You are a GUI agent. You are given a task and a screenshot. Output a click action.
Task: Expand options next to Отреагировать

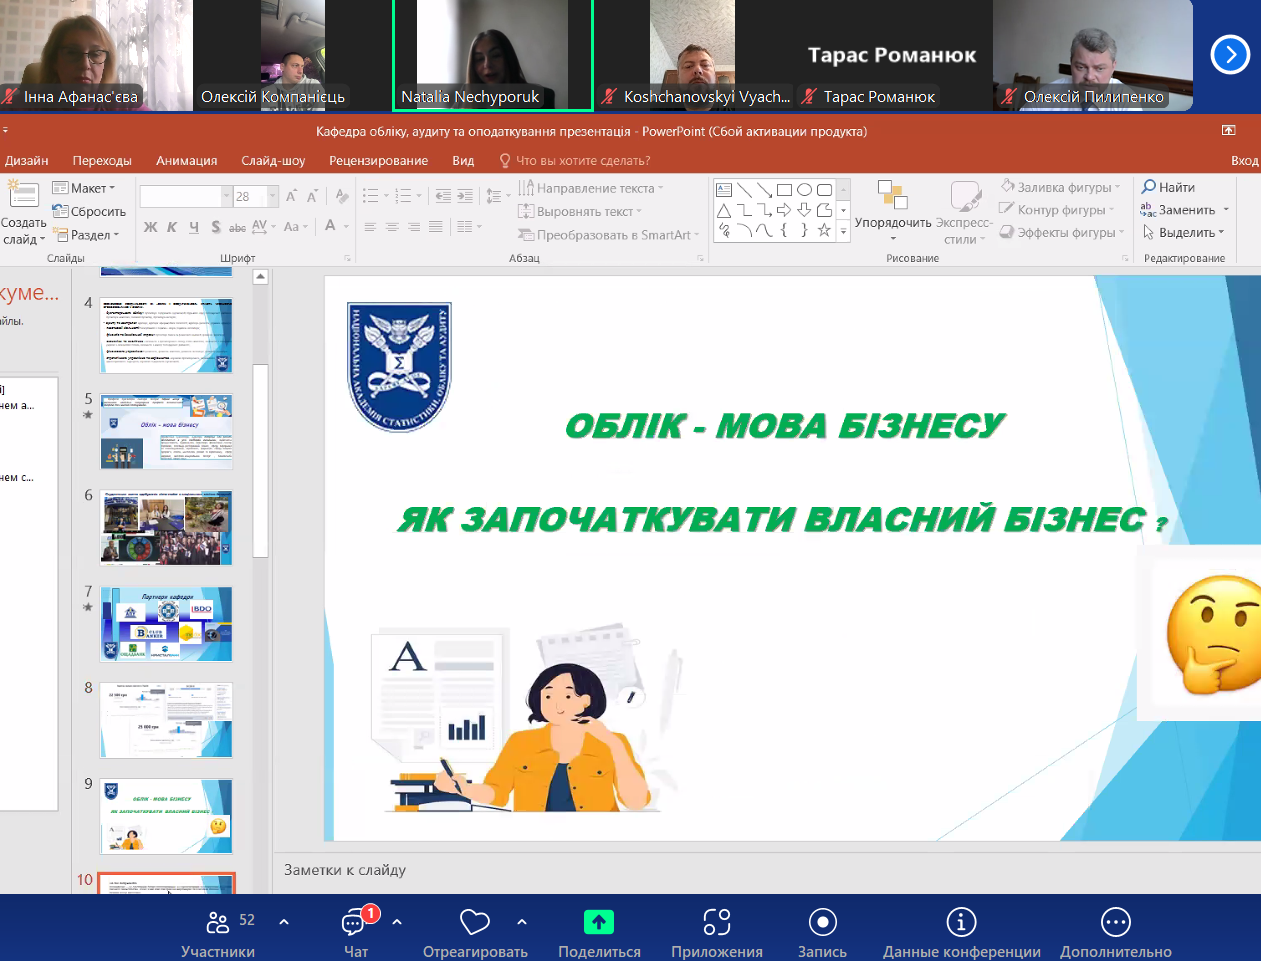[522, 922]
